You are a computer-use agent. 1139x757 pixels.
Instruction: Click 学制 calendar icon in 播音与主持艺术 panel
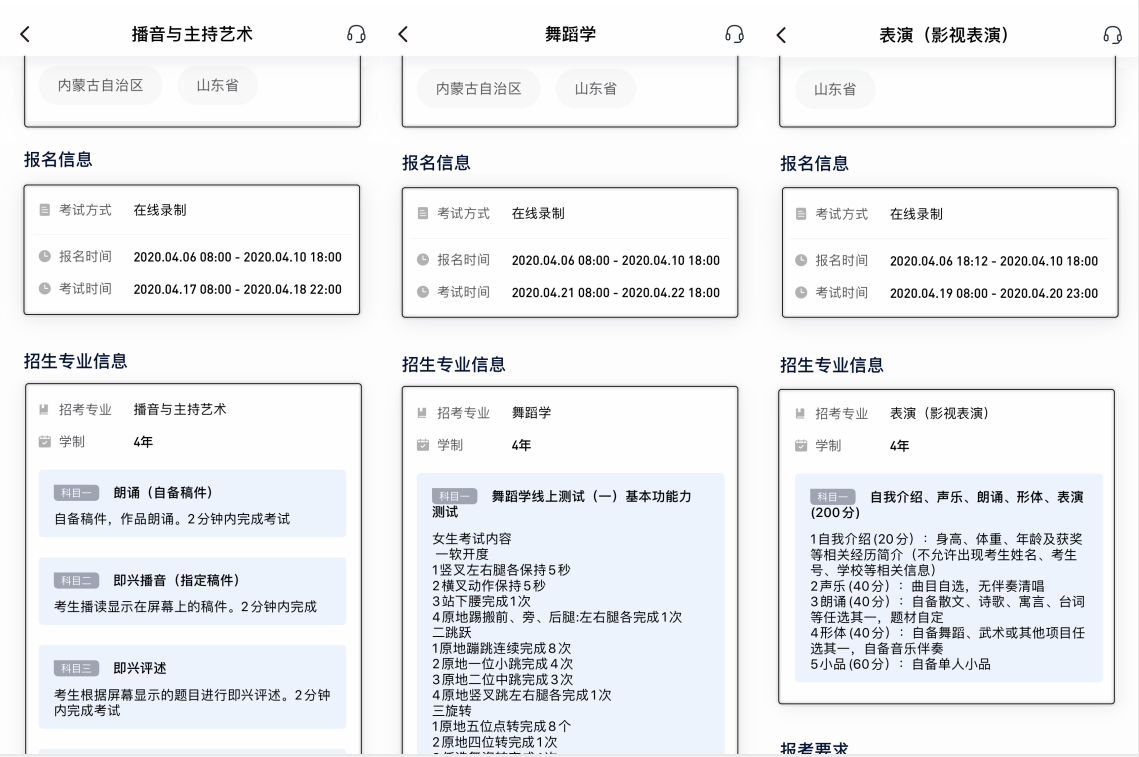(x=45, y=442)
